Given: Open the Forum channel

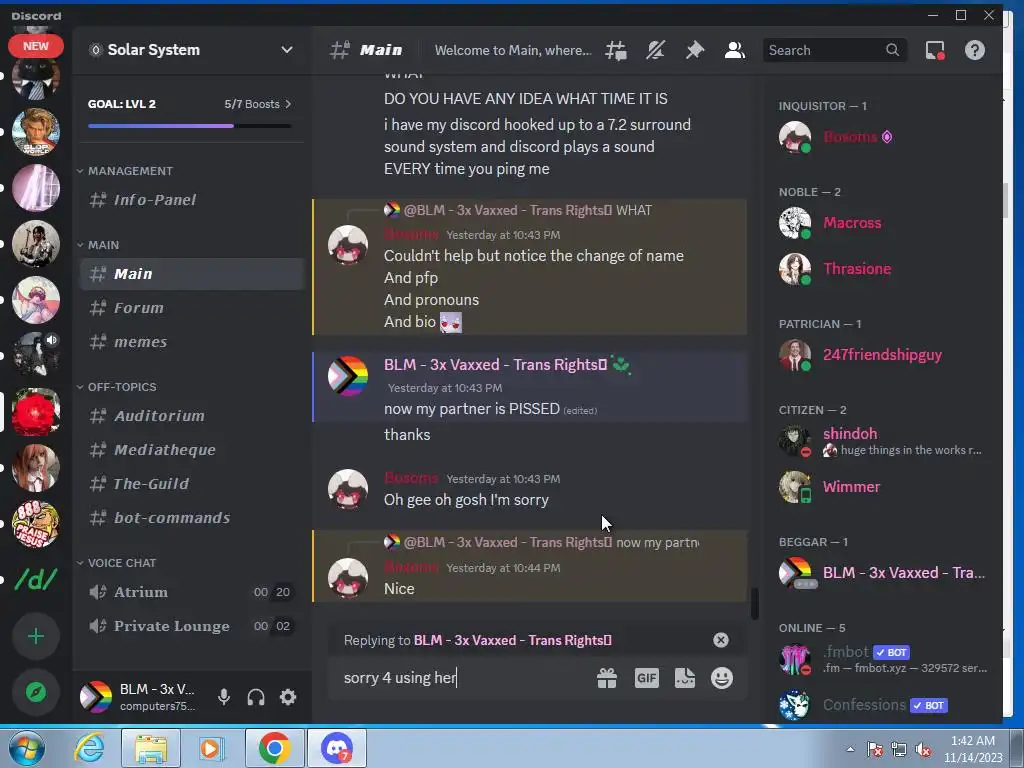Looking at the screenshot, I should tap(191, 308).
